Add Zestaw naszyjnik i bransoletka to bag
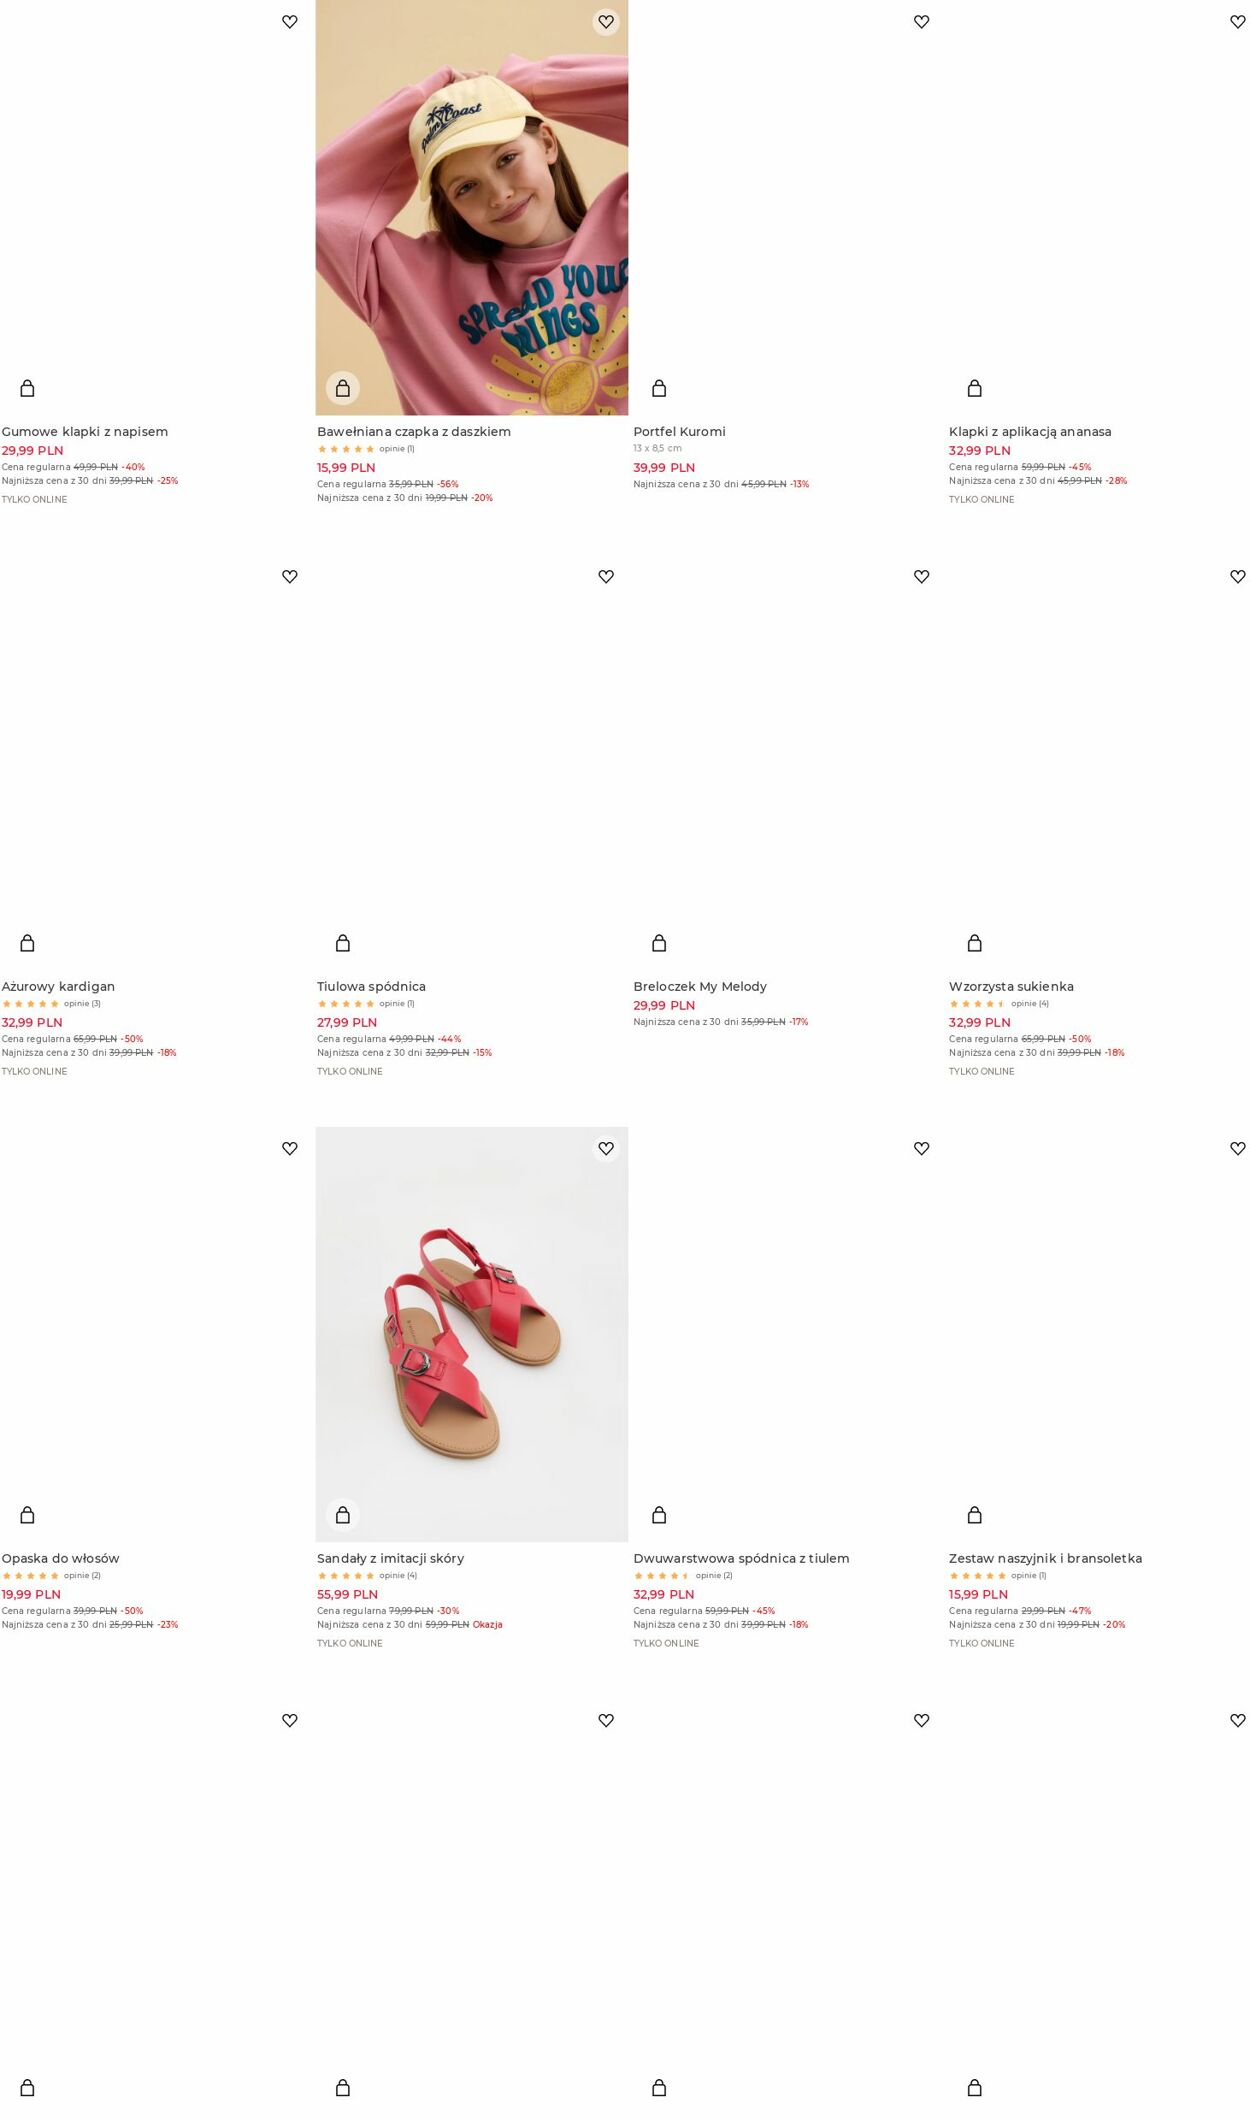 click(x=975, y=1515)
